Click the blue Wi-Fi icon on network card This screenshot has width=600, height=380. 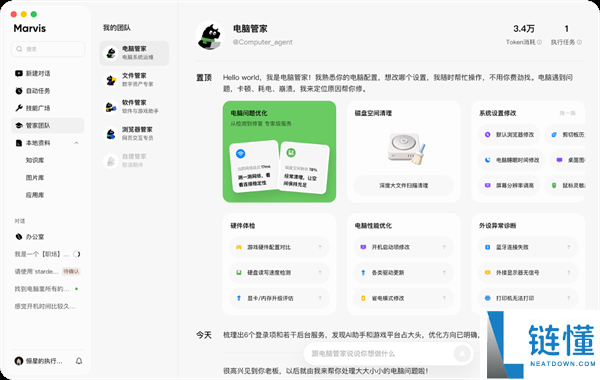tap(241, 154)
